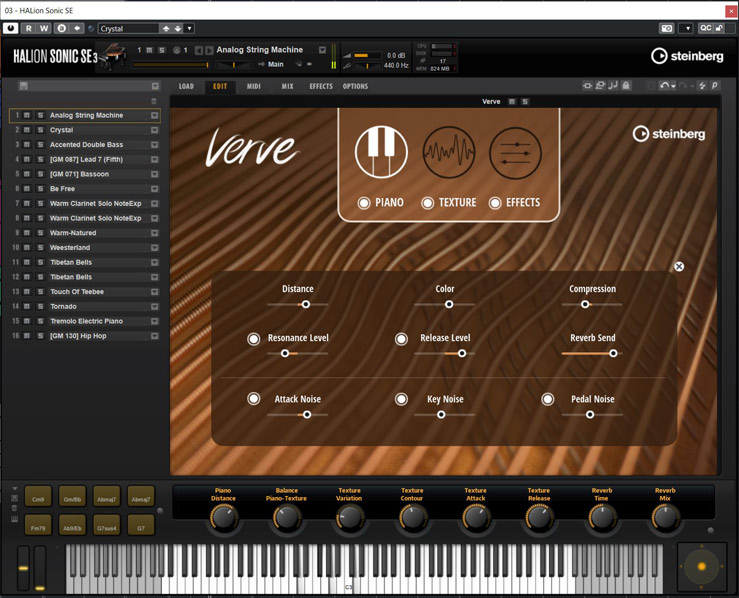Viewport: 739px width, 598px height.
Task: Adjust the Distance slider handle
Action: click(306, 304)
